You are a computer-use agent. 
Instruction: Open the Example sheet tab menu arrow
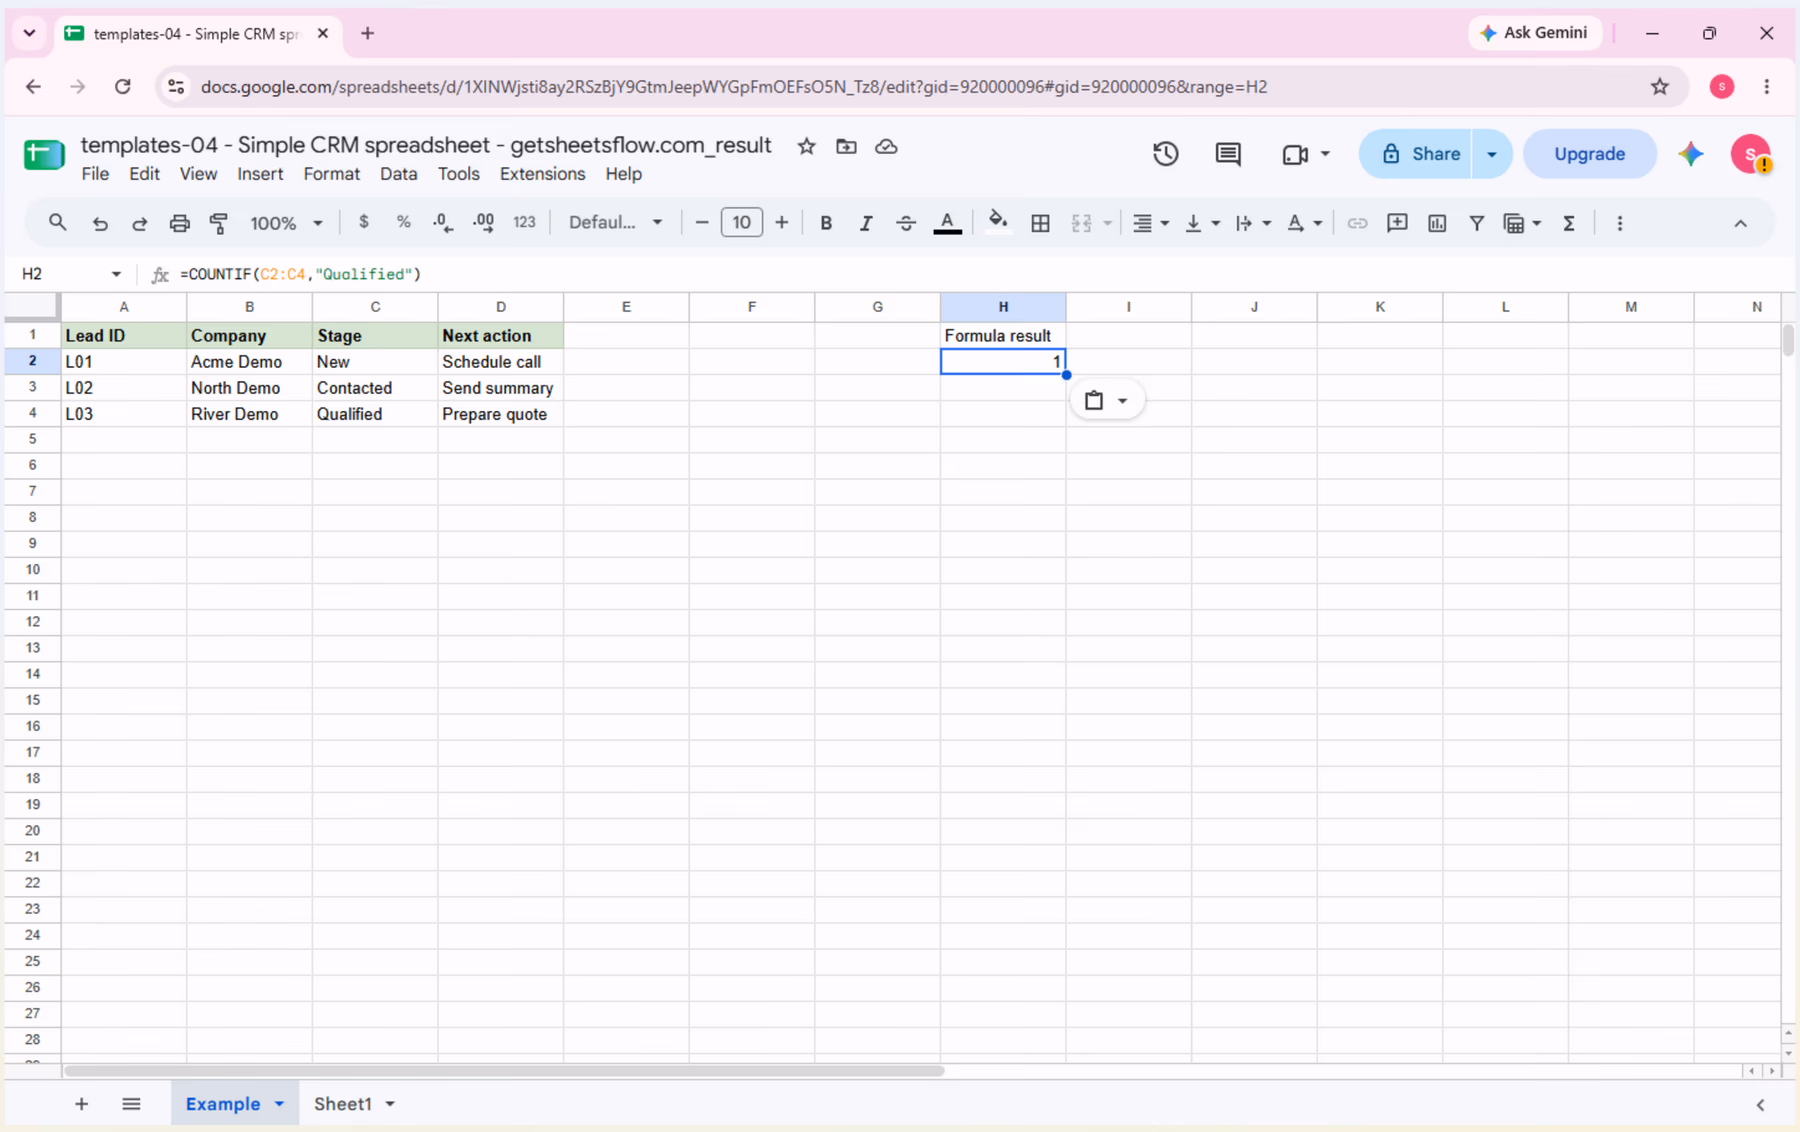pyautogui.click(x=279, y=1104)
